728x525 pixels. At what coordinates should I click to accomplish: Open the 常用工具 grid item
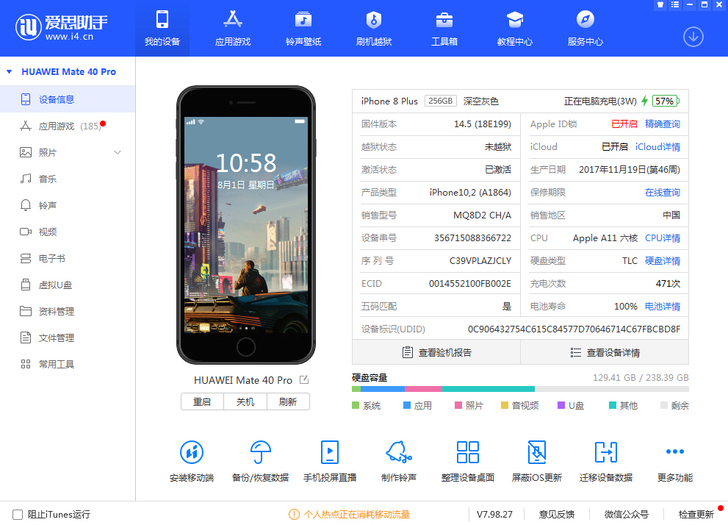pyautogui.click(x=68, y=364)
